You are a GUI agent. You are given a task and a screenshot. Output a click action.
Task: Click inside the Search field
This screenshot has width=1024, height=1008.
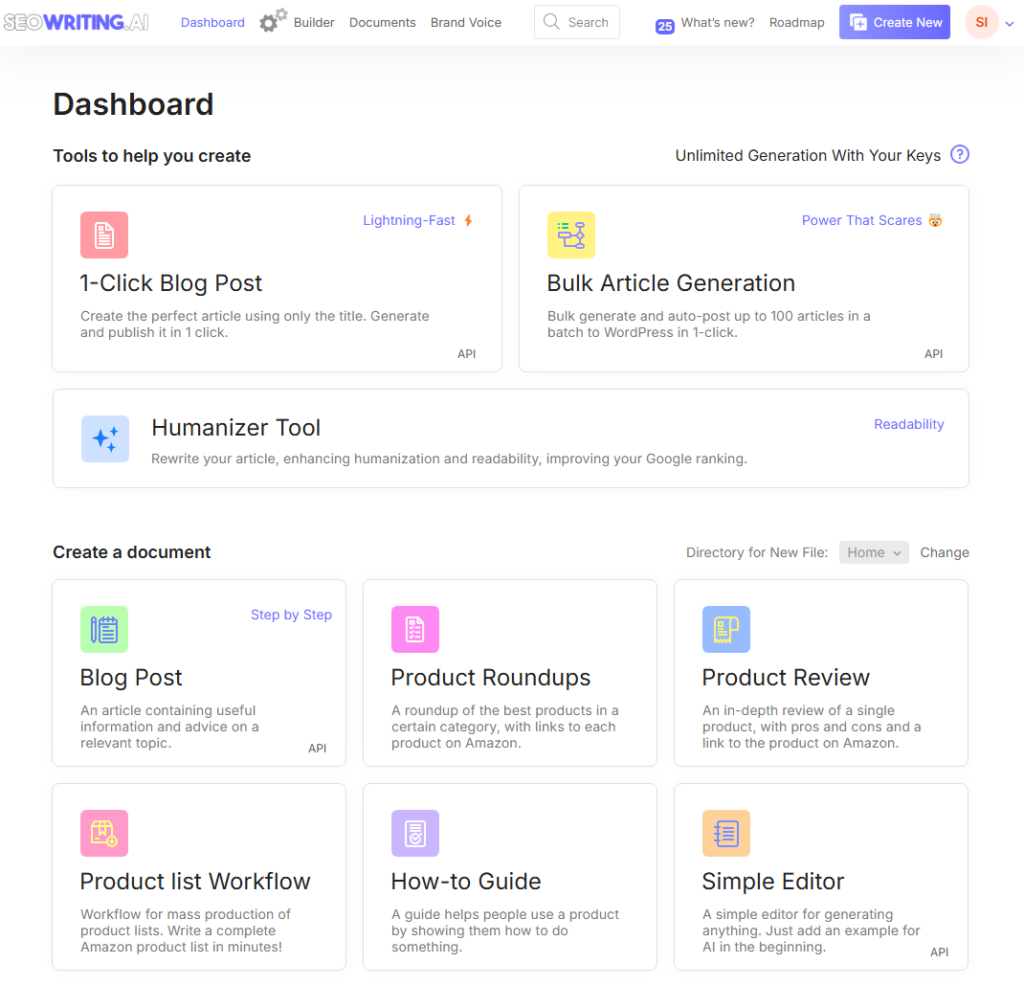coord(577,21)
